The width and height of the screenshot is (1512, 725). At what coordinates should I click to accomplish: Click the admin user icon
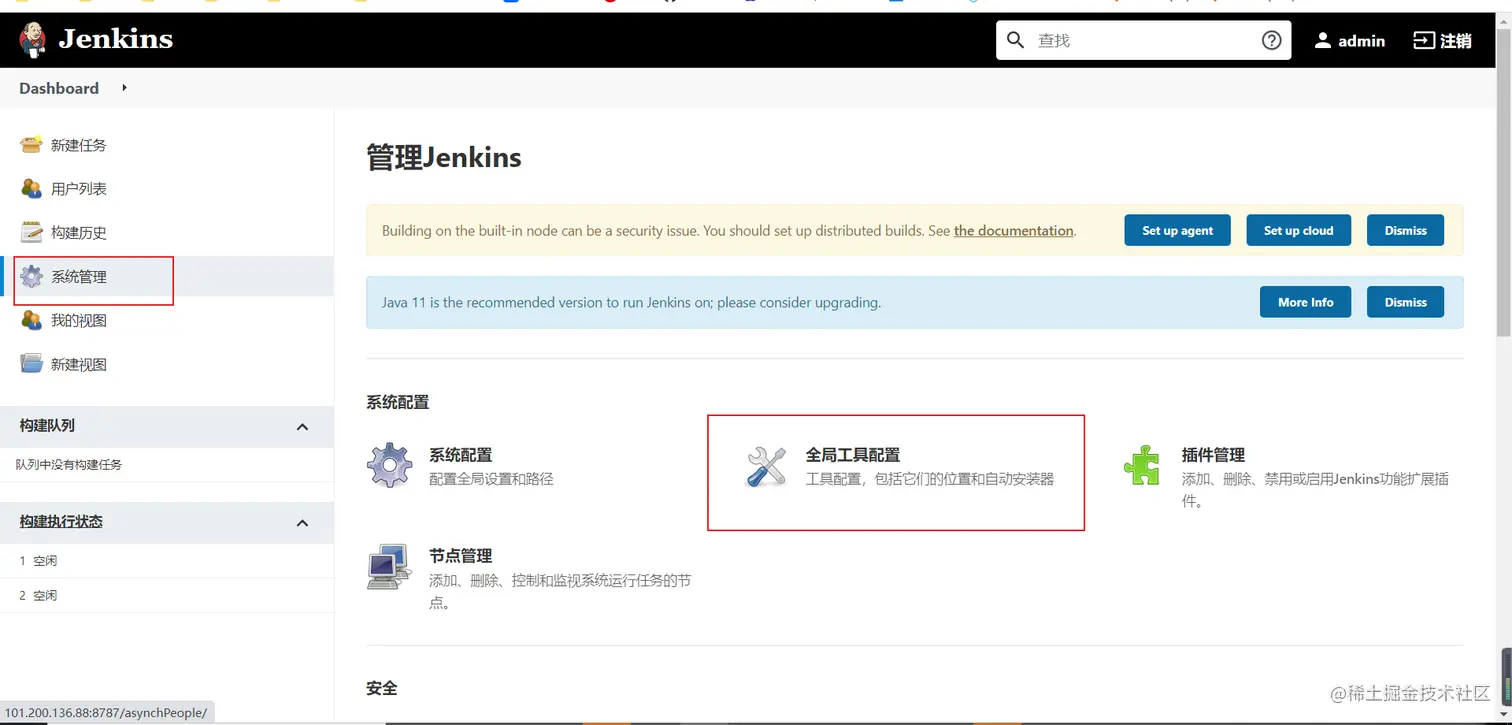(1322, 40)
